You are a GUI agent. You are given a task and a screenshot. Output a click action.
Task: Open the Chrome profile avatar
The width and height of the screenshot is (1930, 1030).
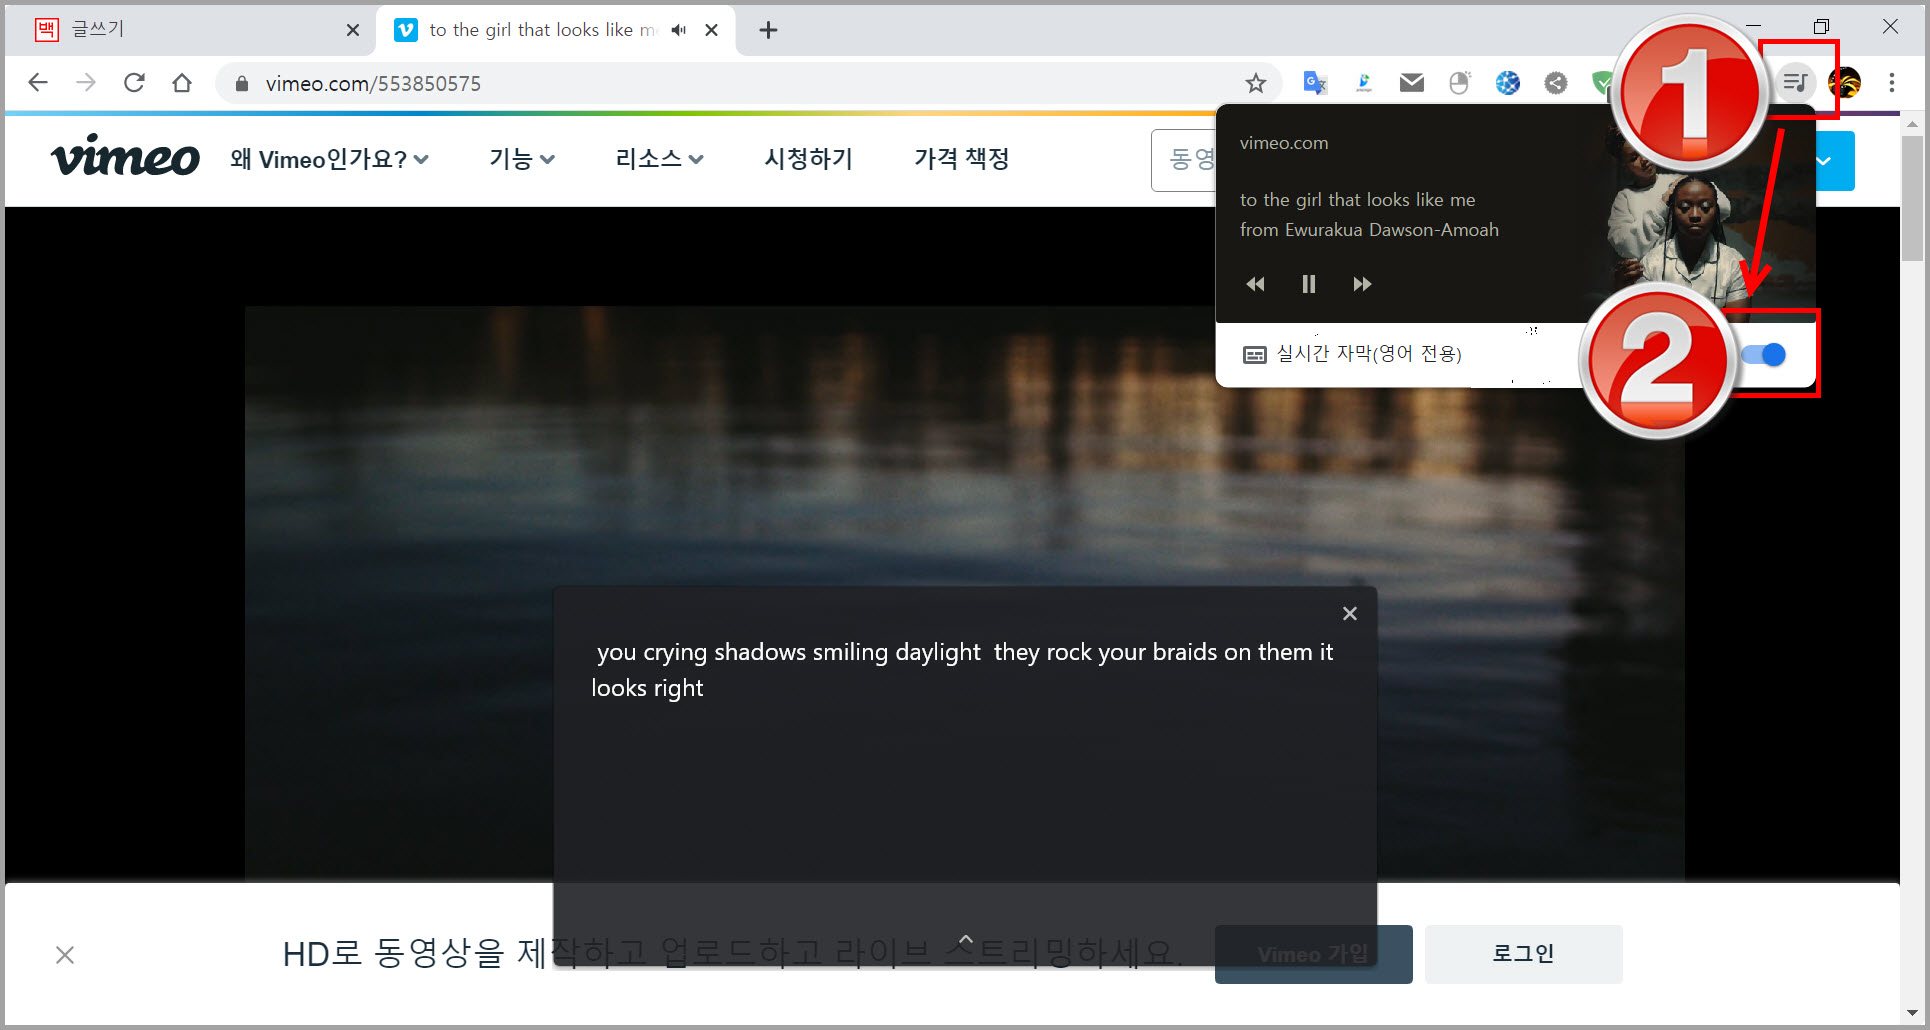[x=1845, y=83]
